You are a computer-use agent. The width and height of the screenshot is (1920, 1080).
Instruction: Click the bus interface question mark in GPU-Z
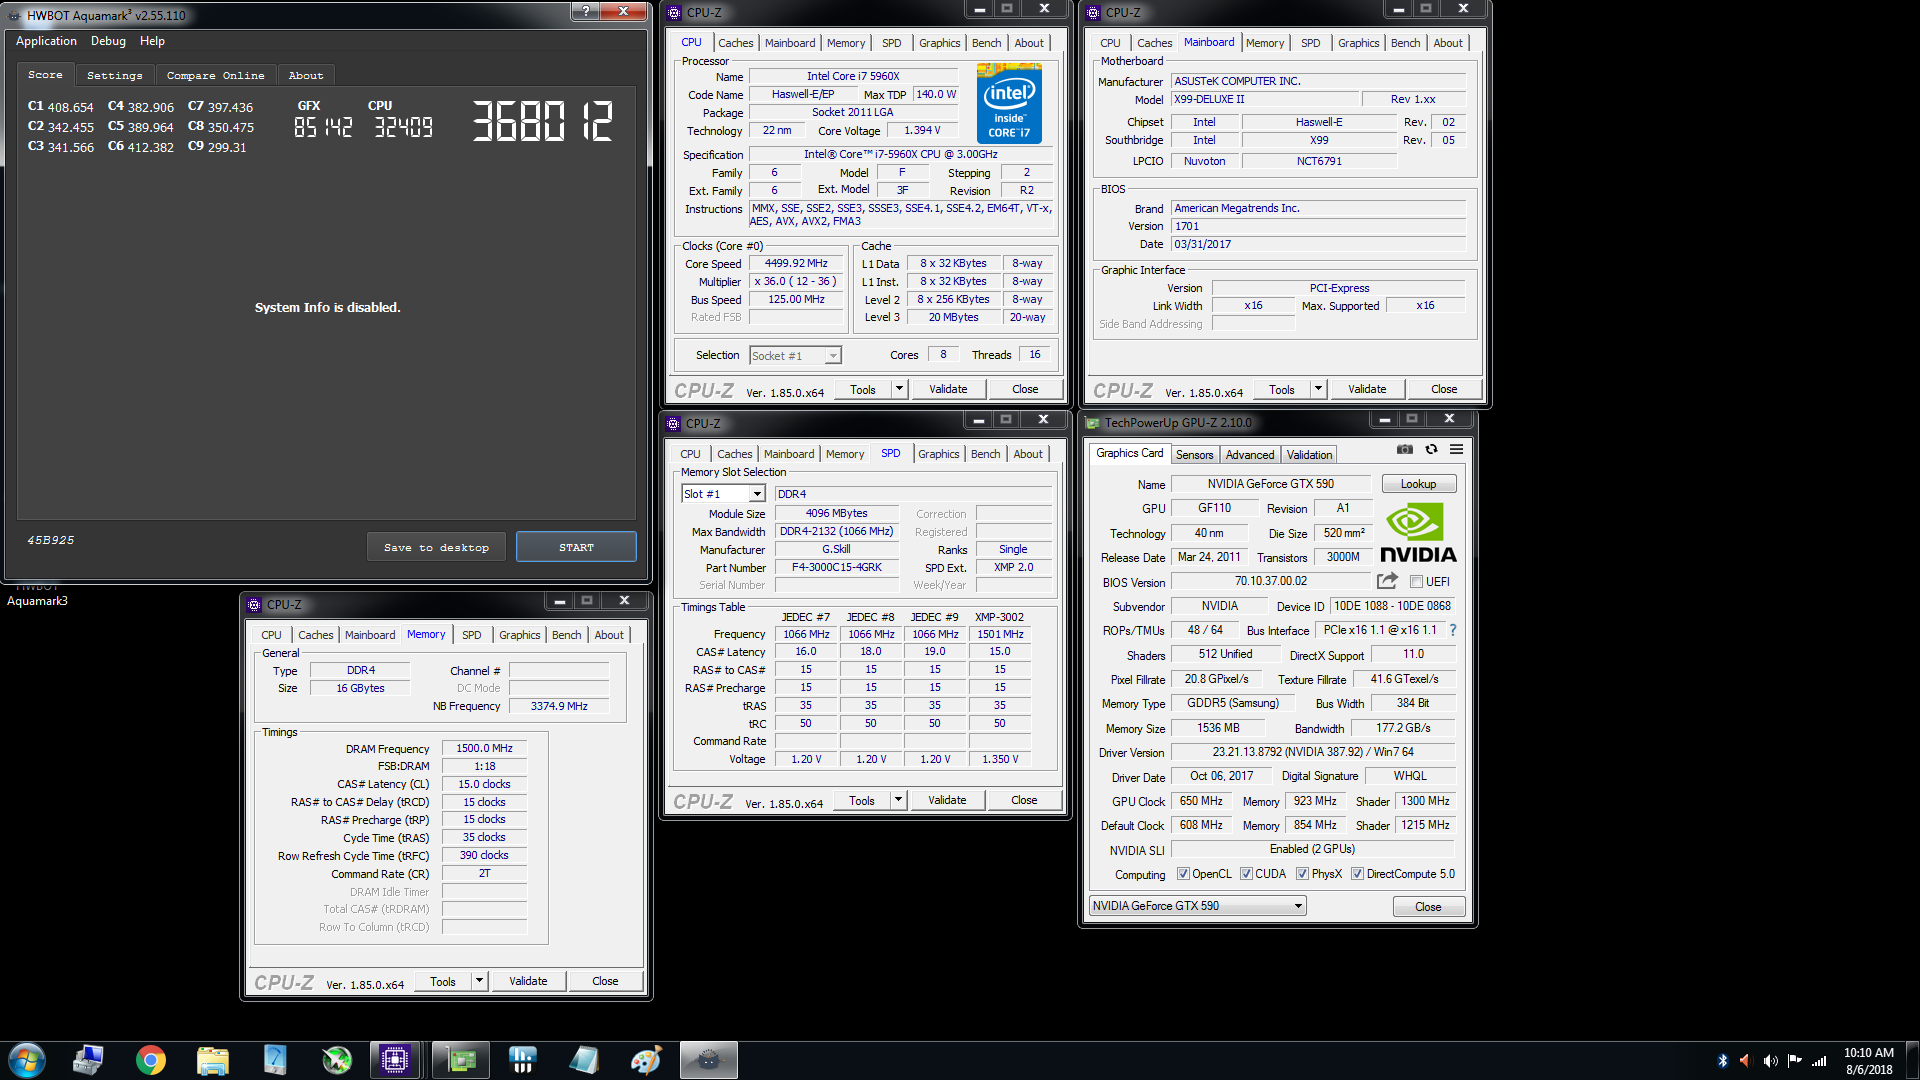tap(1453, 630)
